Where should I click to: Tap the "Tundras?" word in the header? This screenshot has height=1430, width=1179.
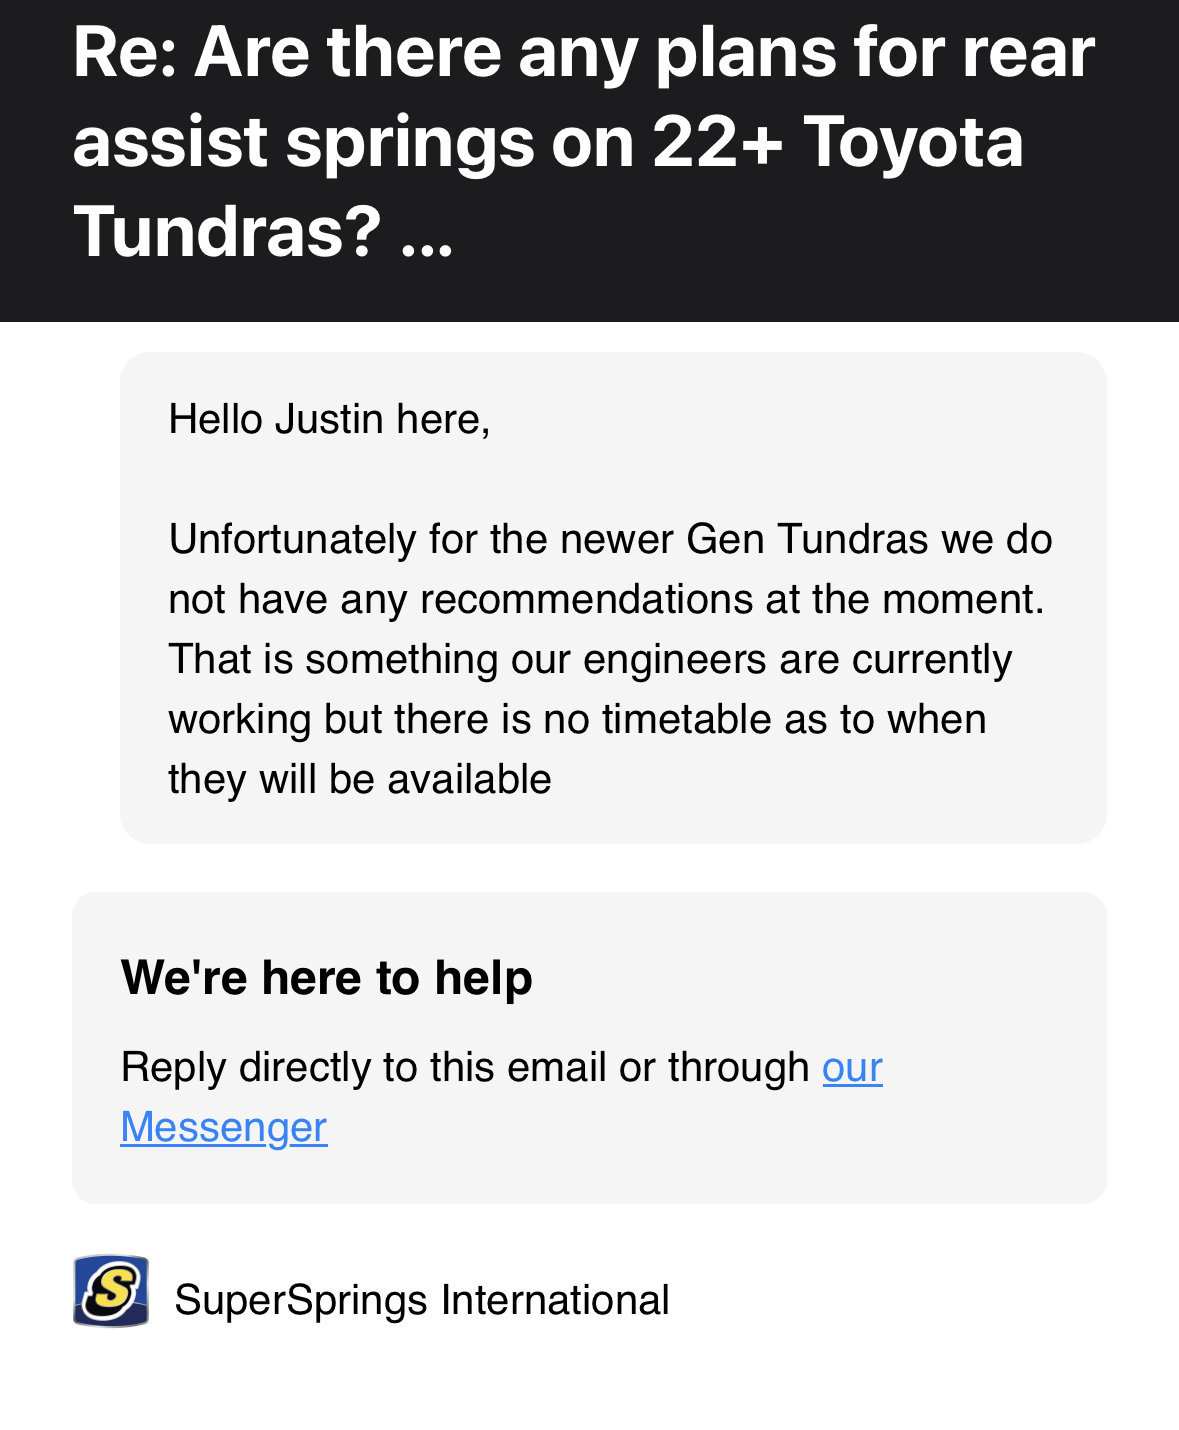tap(228, 231)
